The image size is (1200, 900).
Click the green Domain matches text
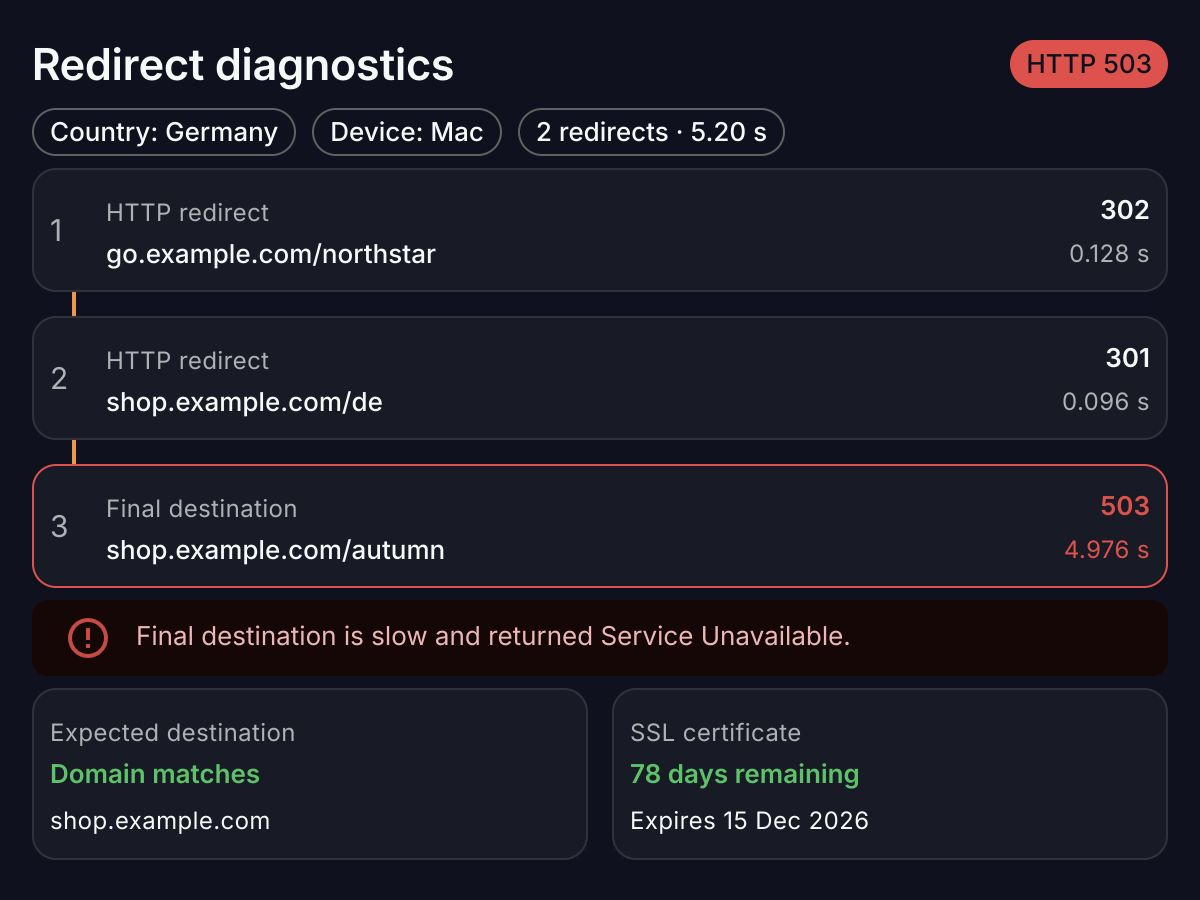tap(155, 774)
